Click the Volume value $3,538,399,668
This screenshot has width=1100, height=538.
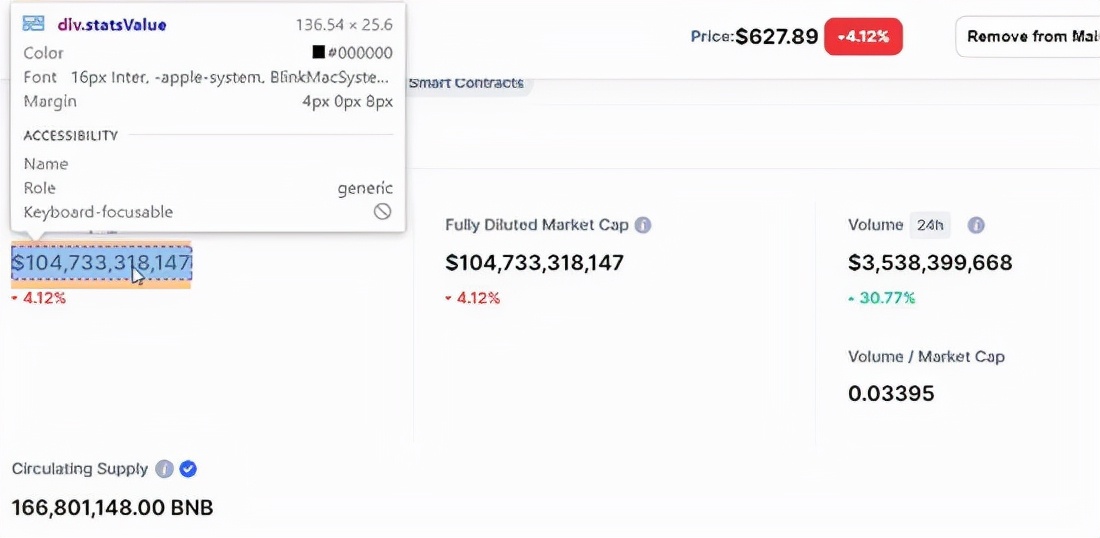coord(930,263)
